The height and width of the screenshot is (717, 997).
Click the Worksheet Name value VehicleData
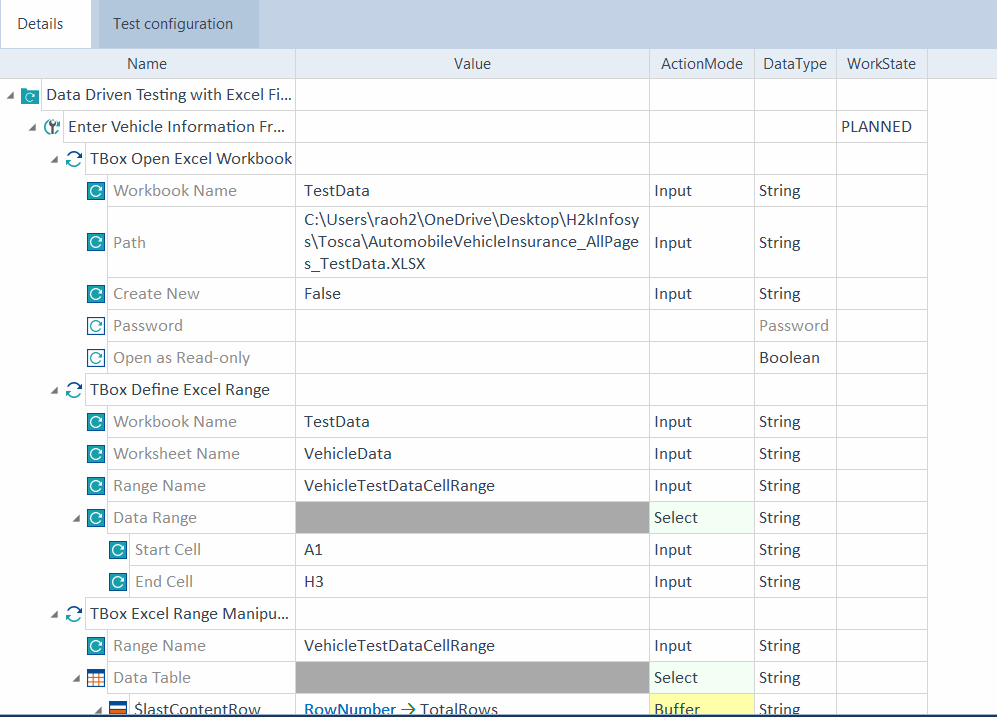tap(348, 454)
